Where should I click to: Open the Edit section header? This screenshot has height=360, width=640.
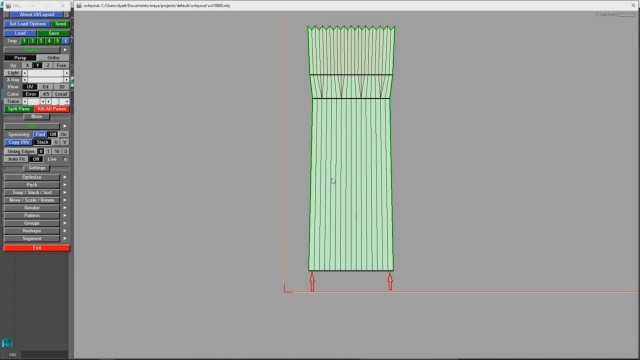pyautogui.click(x=32, y=126)
